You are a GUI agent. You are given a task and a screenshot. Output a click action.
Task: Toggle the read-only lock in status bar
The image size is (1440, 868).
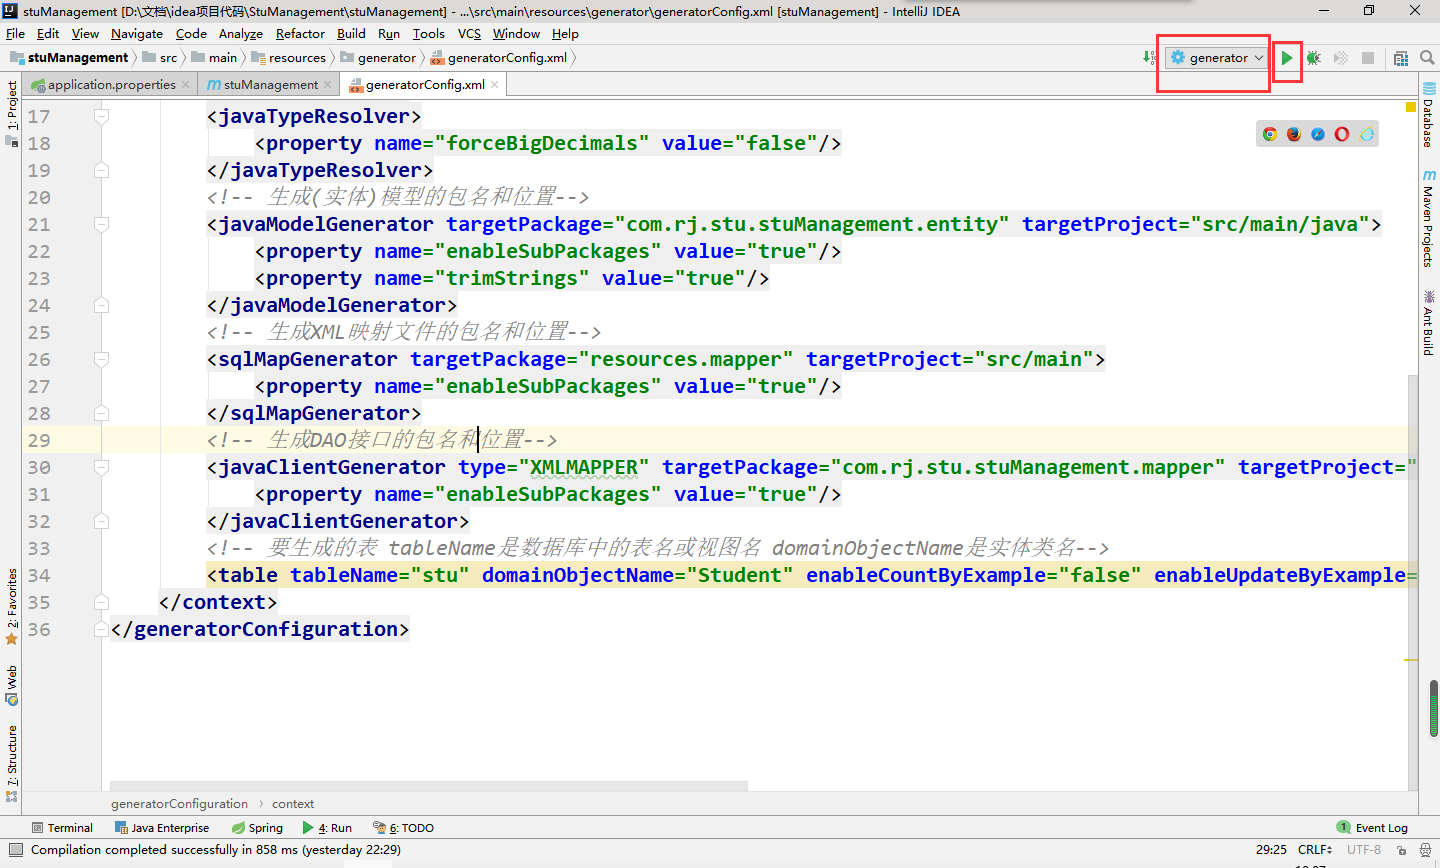(1401, 849)
